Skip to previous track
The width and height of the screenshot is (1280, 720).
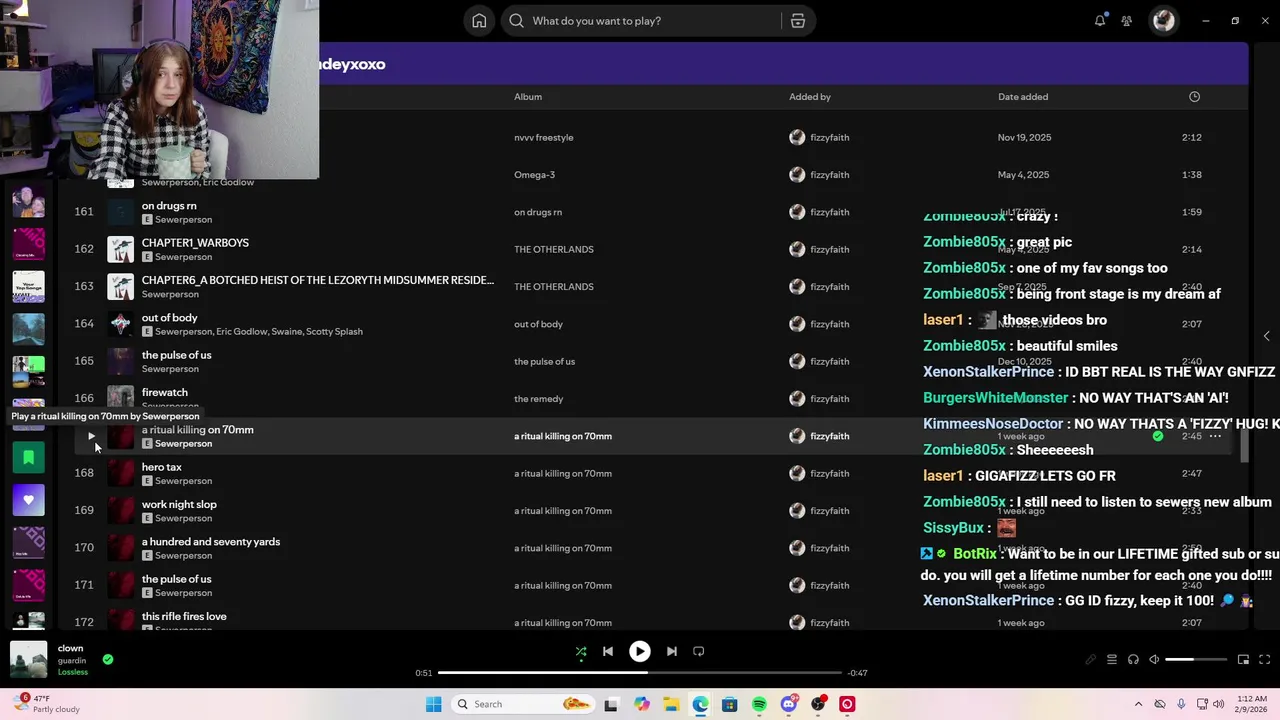point(608,651)
